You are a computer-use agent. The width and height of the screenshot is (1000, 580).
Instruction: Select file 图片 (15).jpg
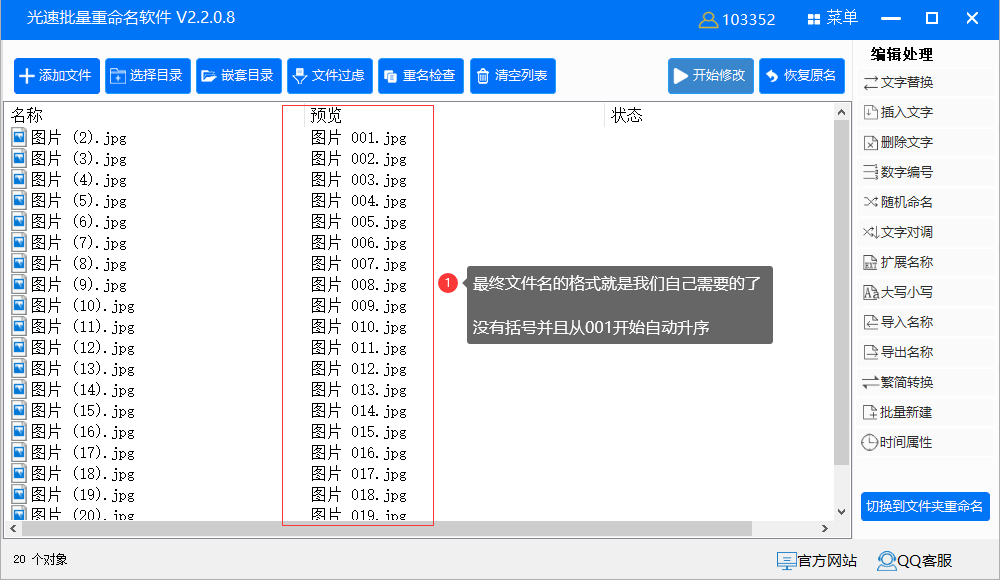(73, 412)
